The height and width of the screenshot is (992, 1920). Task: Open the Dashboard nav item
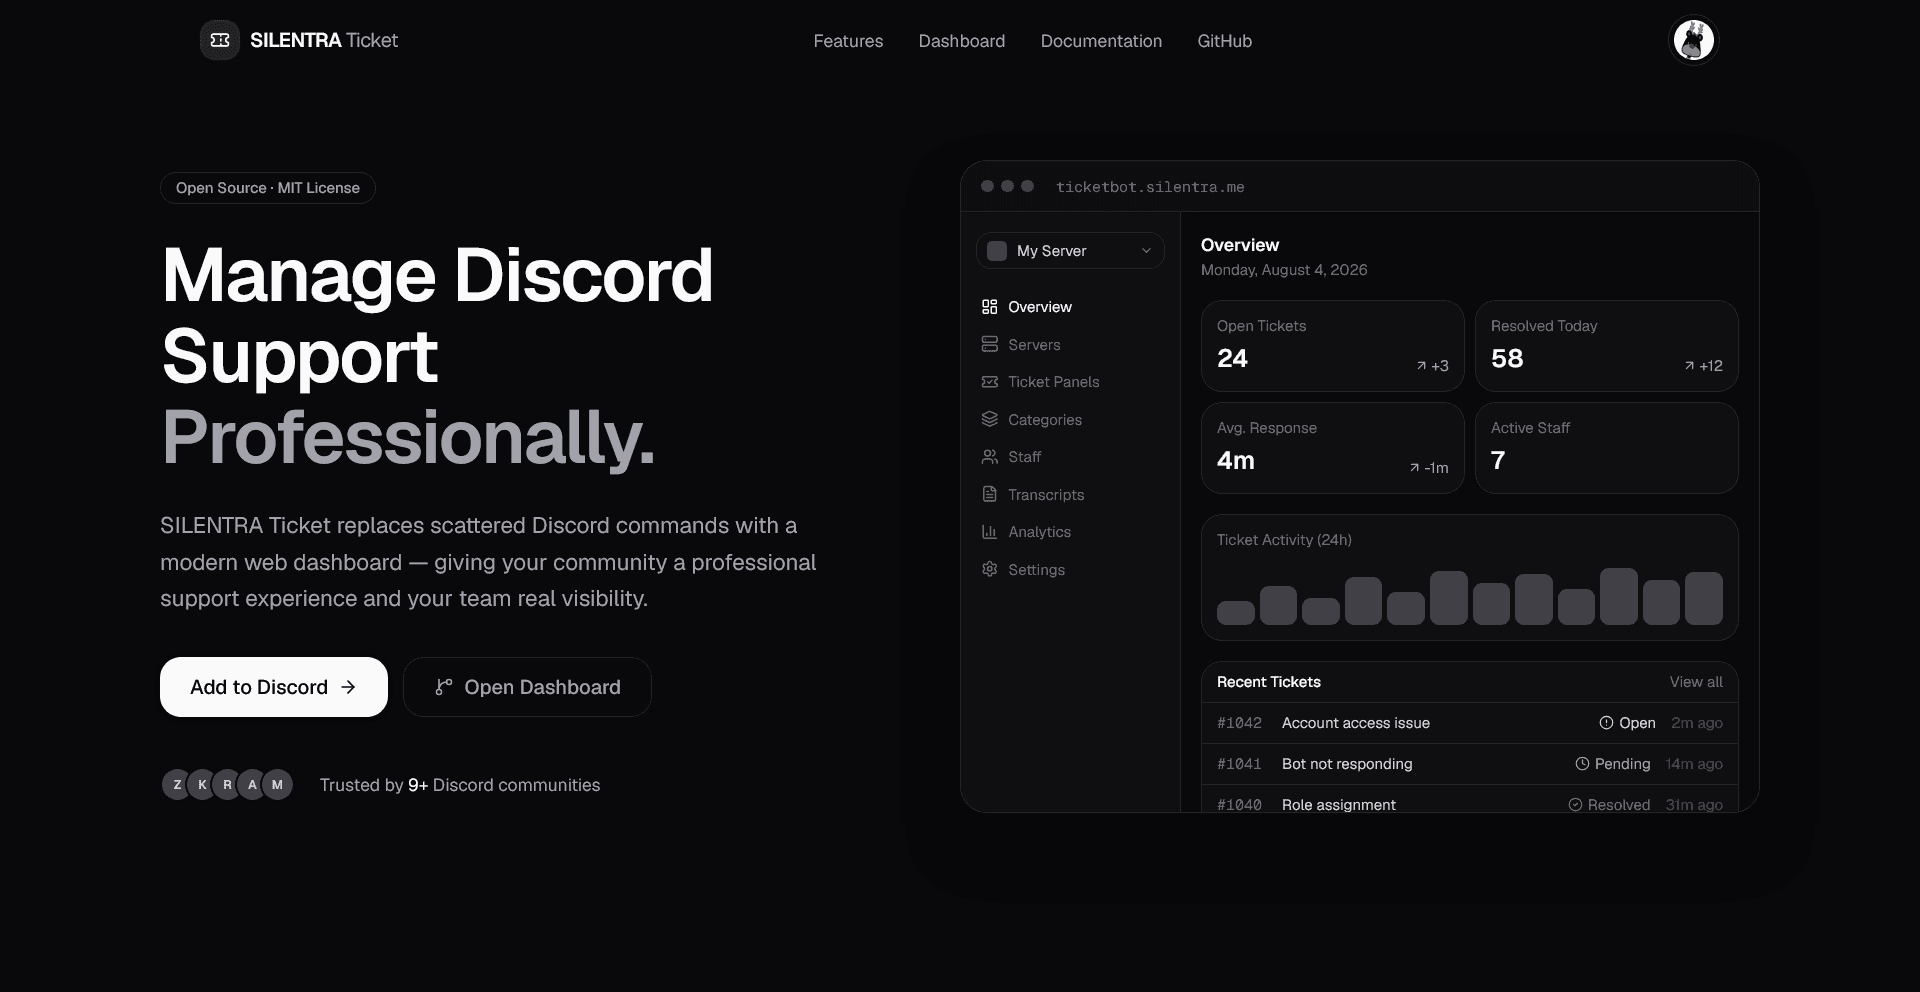(x=962, y=41)
